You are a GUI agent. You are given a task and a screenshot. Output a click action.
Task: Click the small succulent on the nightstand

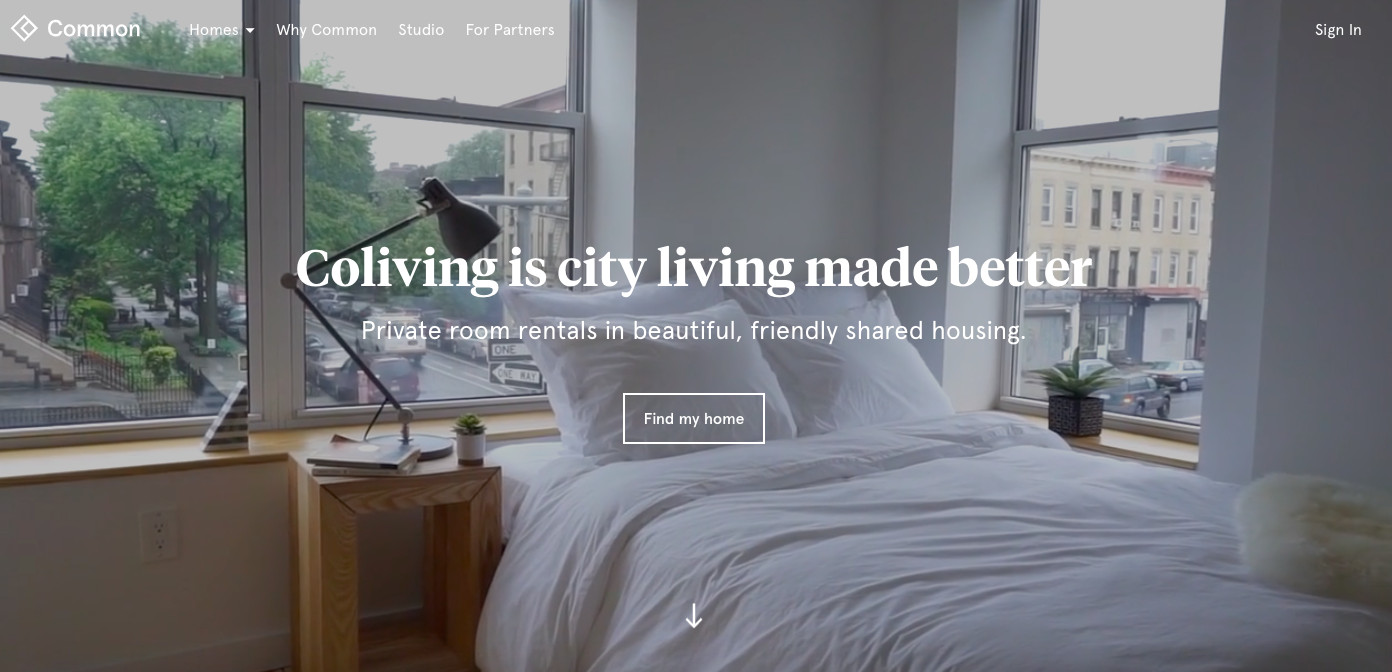pyautogui.click(x=469, y=439)
